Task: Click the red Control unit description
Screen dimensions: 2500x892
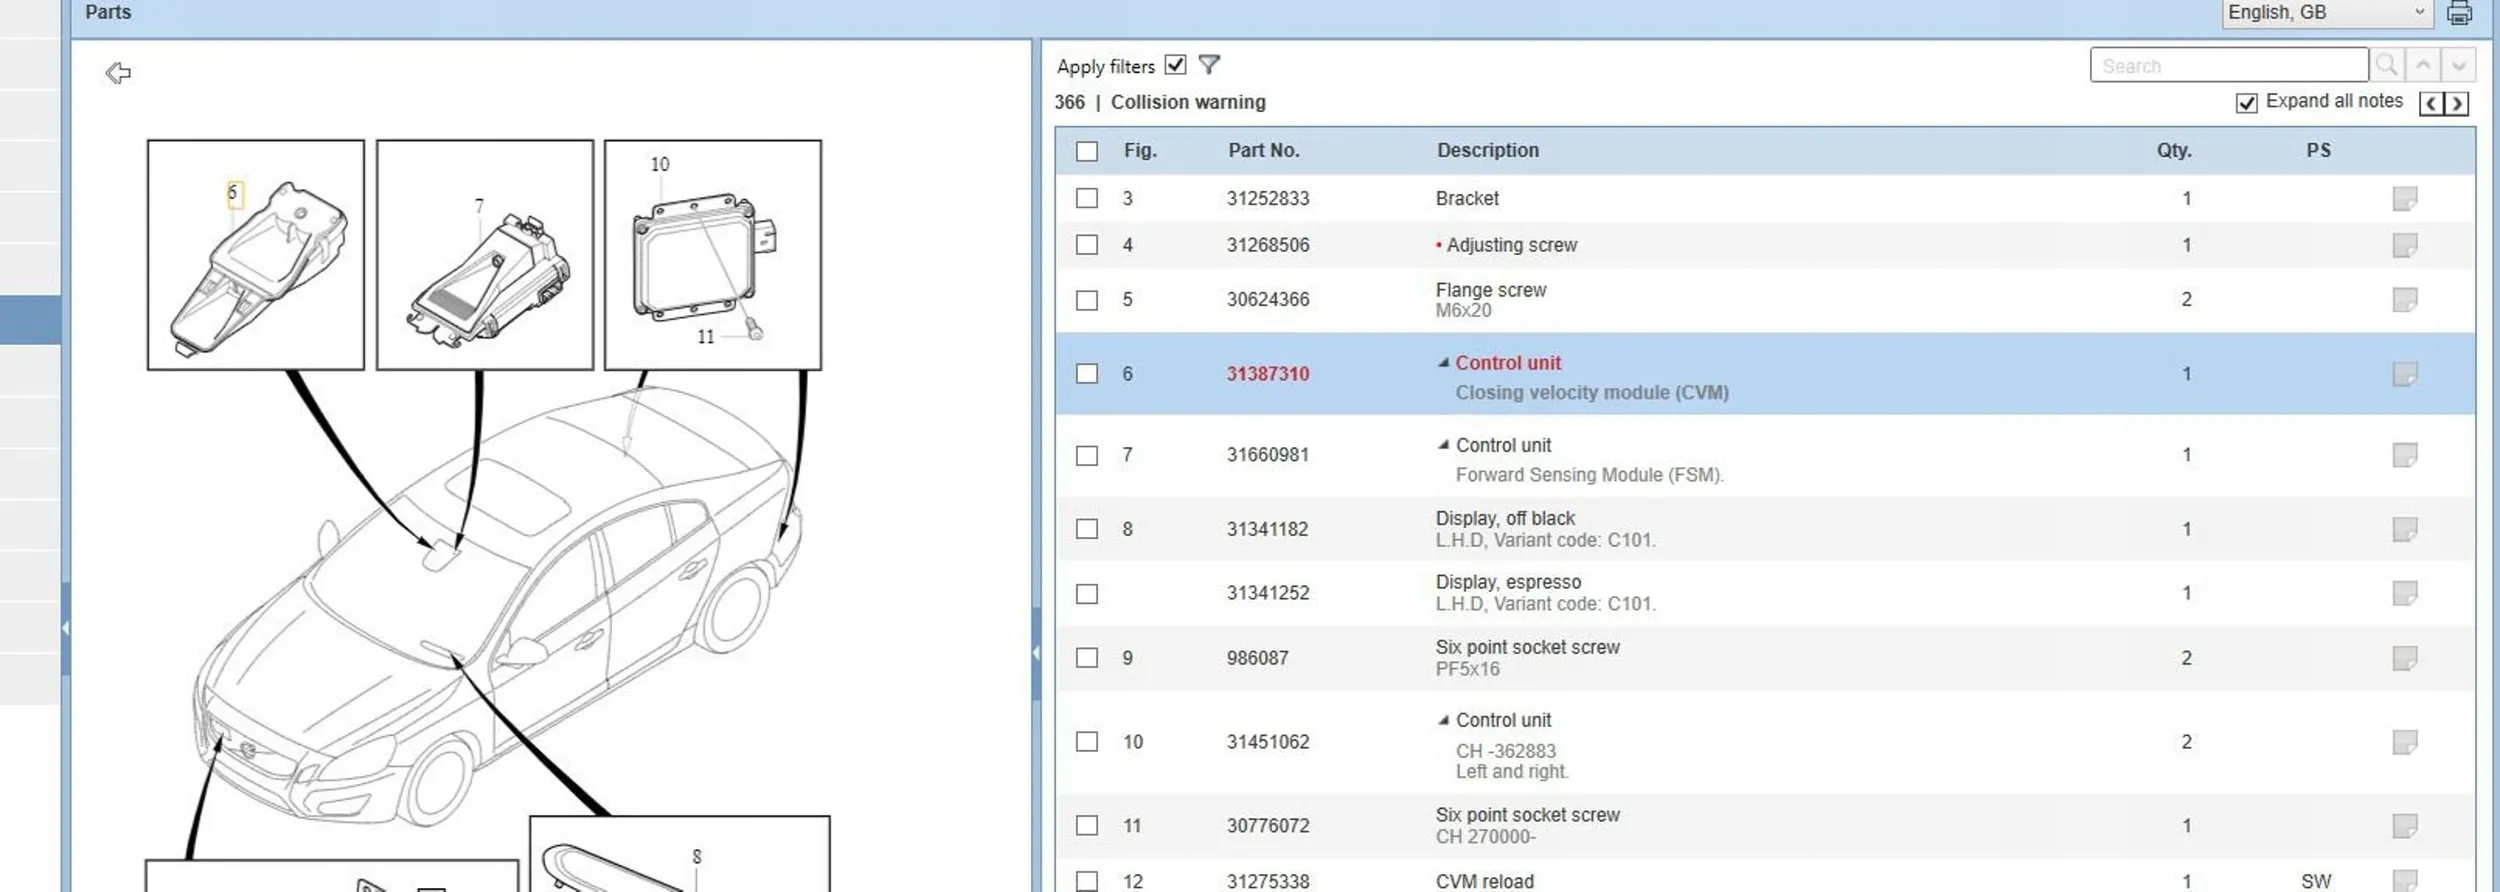Action: 1508,363
